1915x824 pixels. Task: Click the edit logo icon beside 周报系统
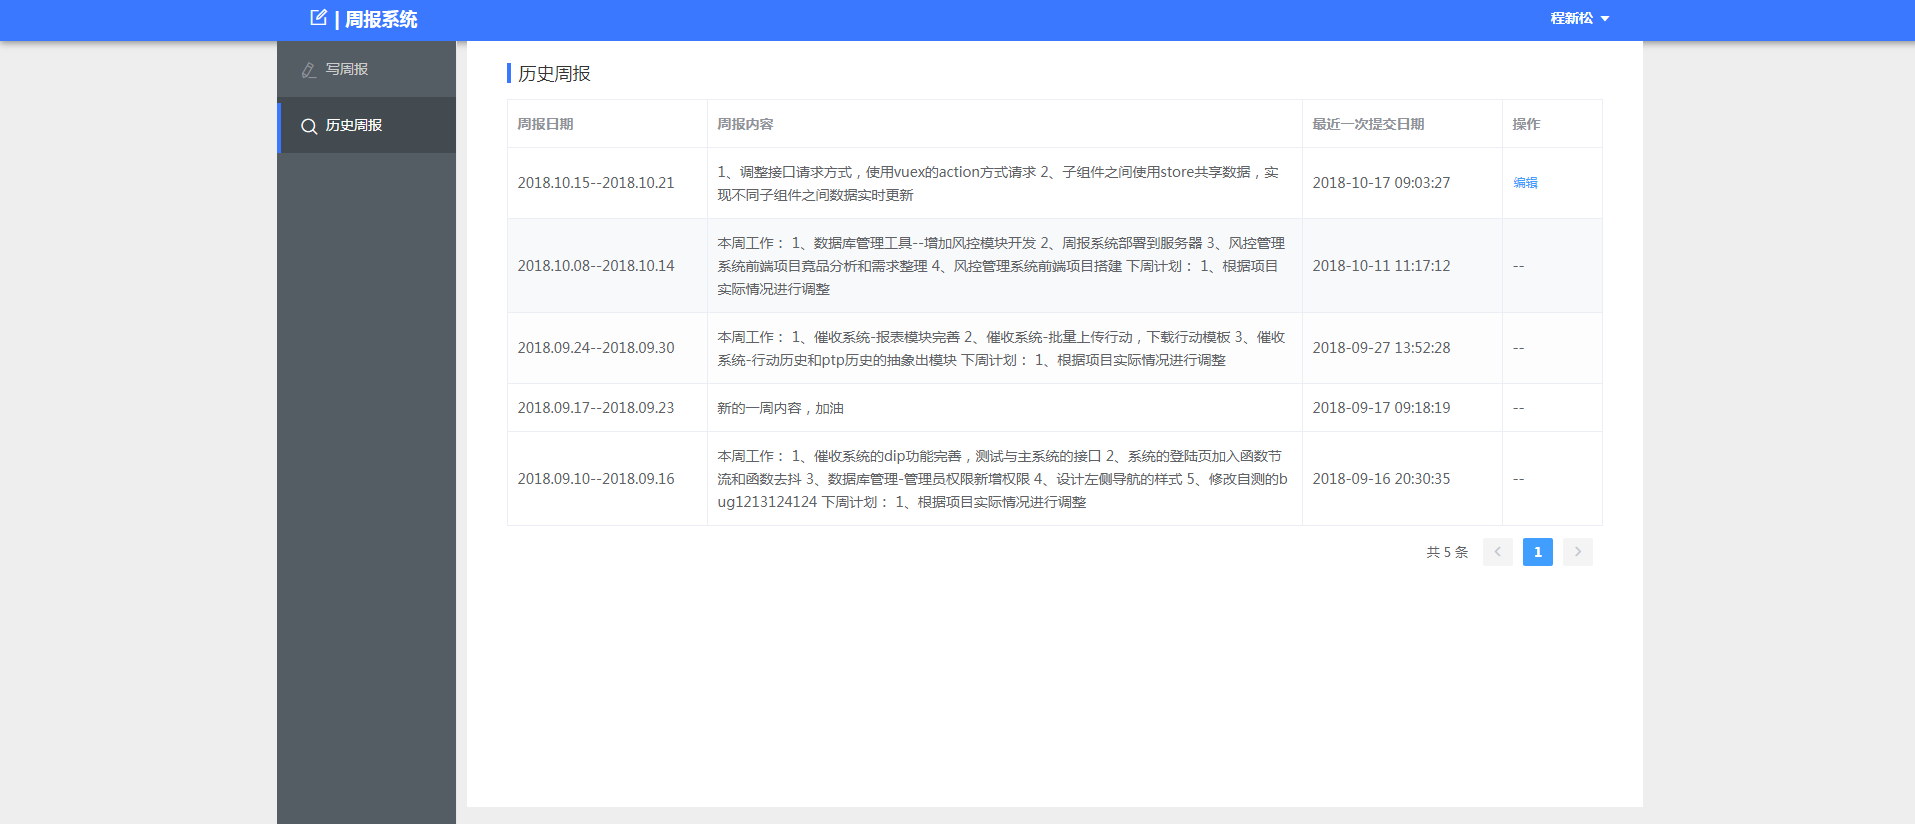(x=319, y=18)
